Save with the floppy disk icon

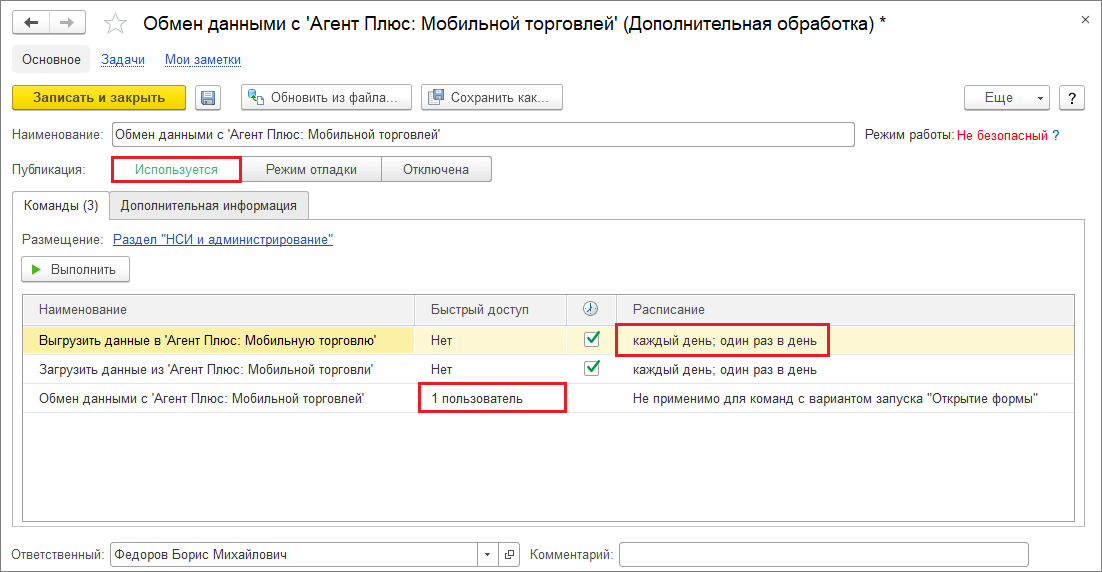pos(208,98)
